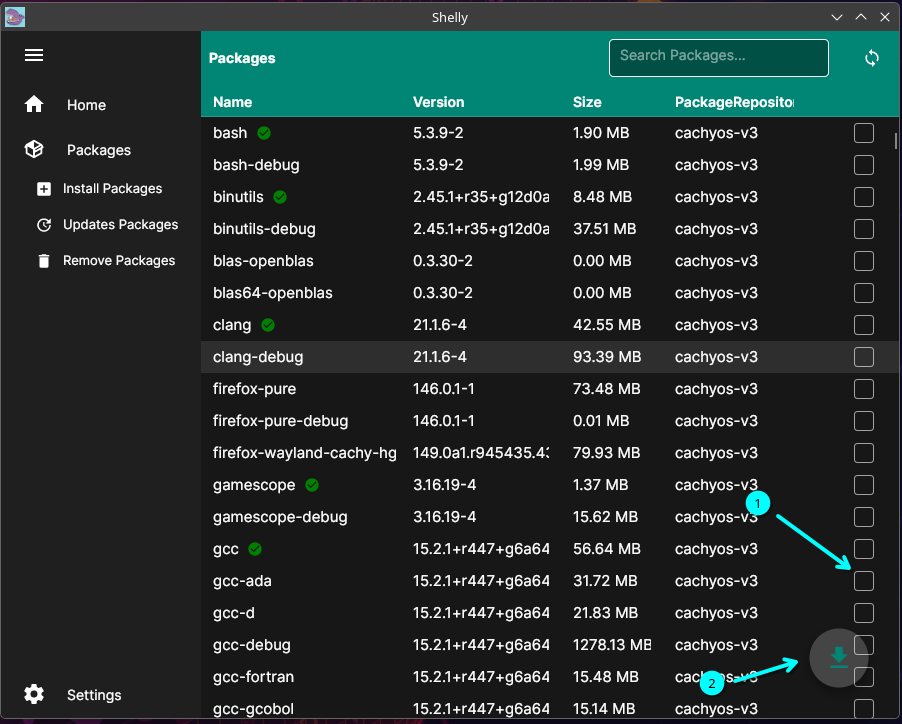This screenshot has width=902, height=724.
Task: Click the Packages cube icon
Action: click(x=34, y=150)
